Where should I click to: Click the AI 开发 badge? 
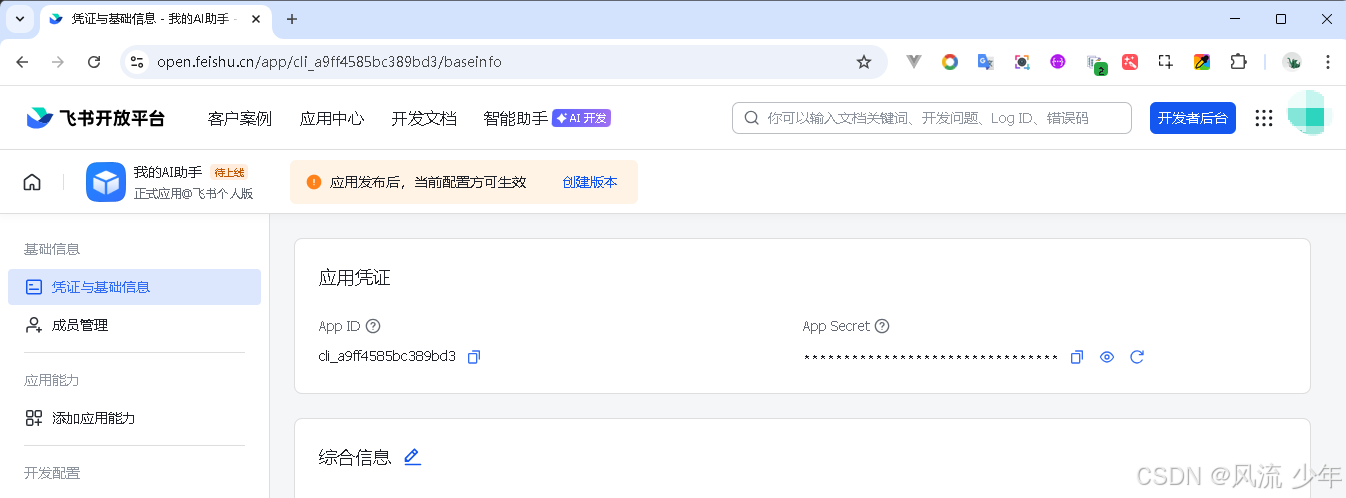point(582,118)
